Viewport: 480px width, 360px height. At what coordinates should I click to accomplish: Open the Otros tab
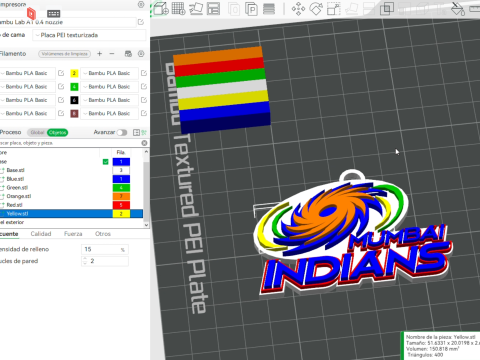[103, 234]
